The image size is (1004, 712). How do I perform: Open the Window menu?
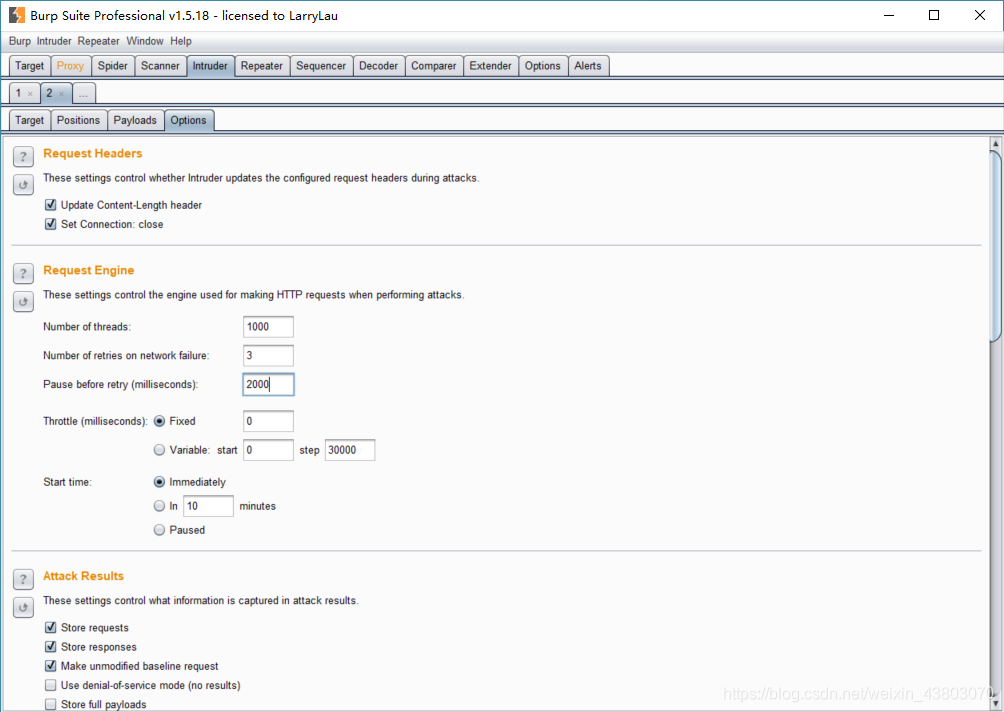point(145,41)
